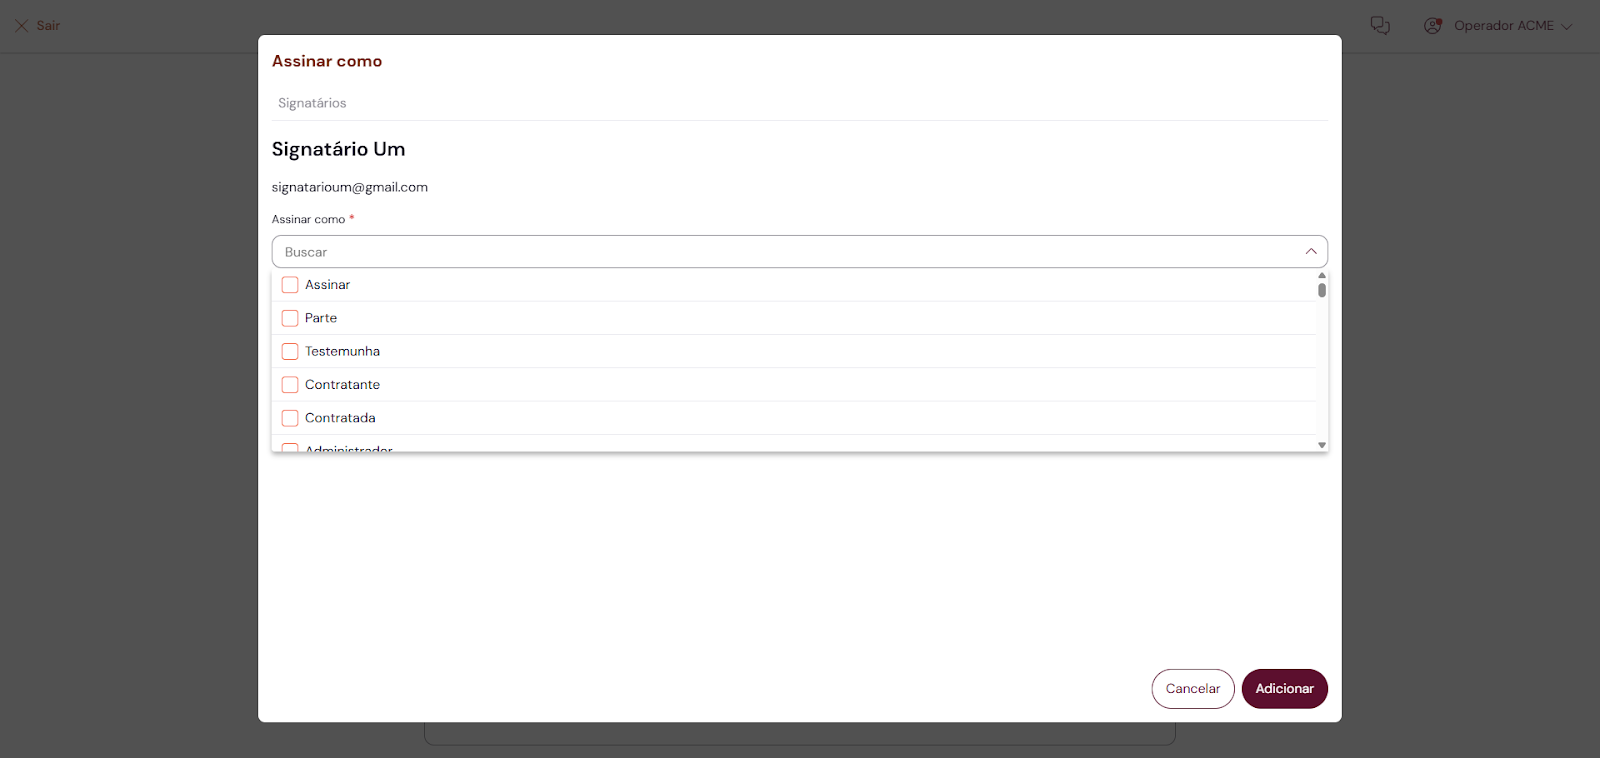Screen dimensions: 1600x758
Task: Click the Operador ACME user avatar icon
Action: (x=1433, y=26)
